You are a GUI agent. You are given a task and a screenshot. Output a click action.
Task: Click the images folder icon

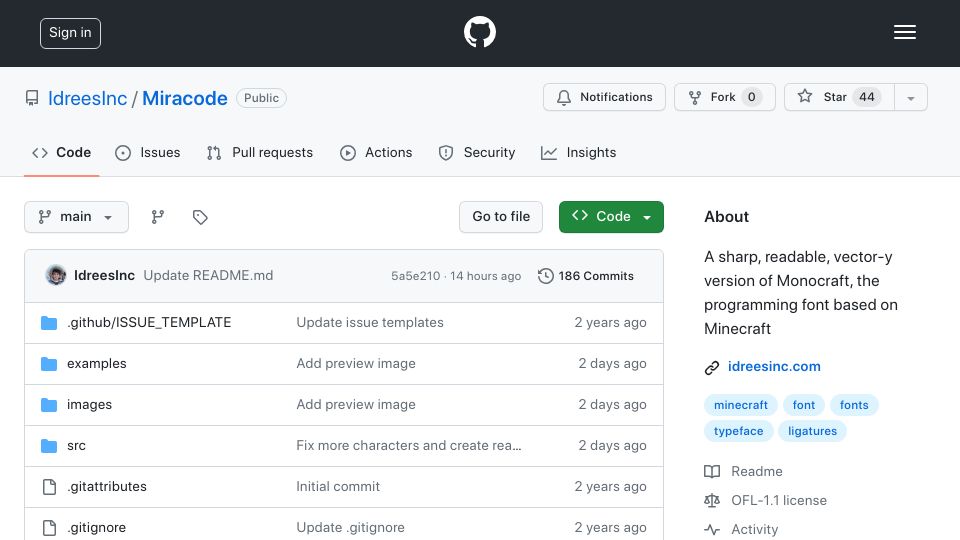point(49,405)
